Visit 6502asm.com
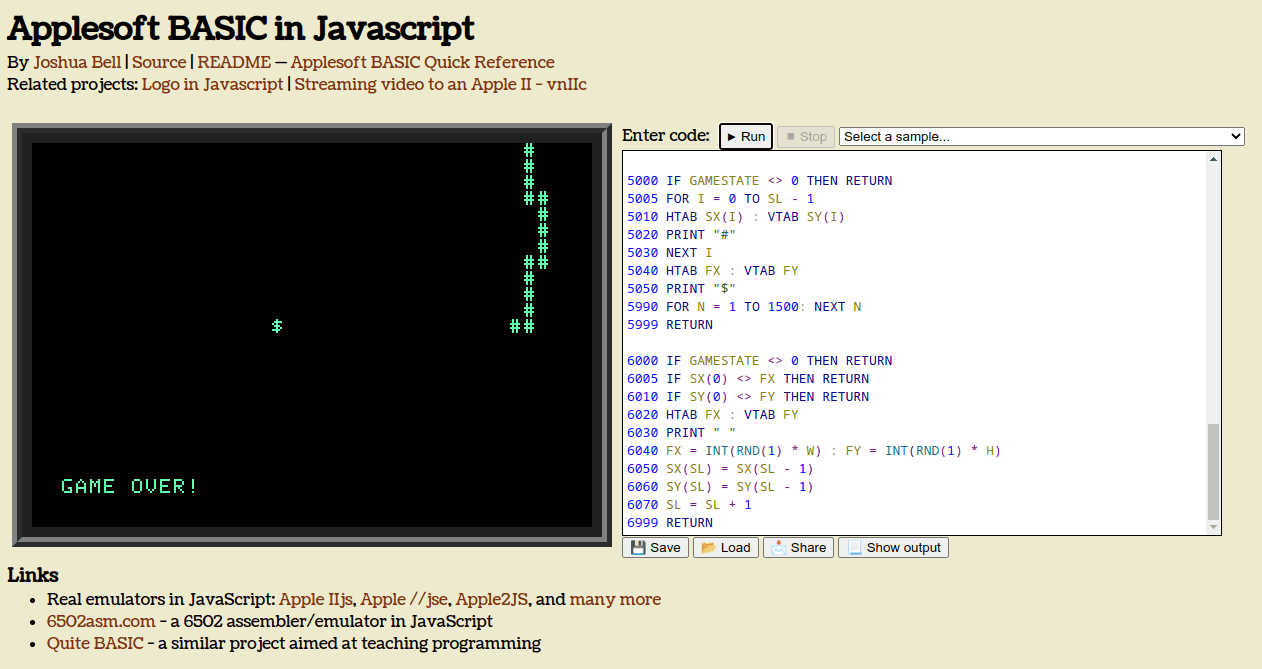 [101, 621]
